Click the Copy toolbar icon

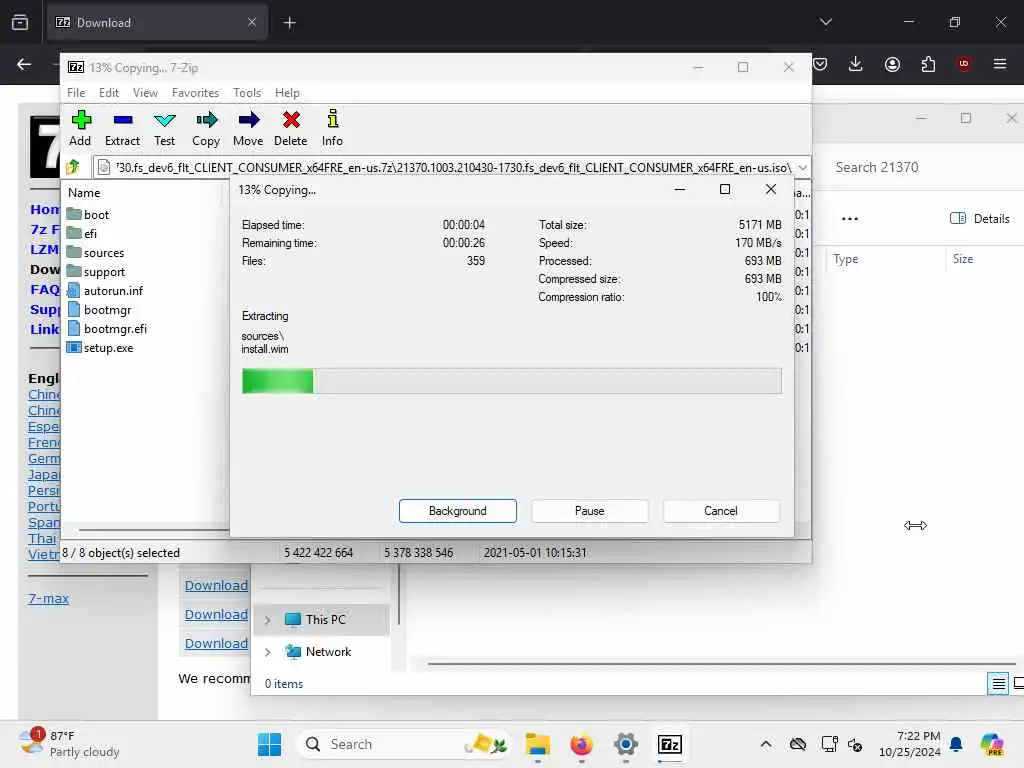[x=206, y=128]
